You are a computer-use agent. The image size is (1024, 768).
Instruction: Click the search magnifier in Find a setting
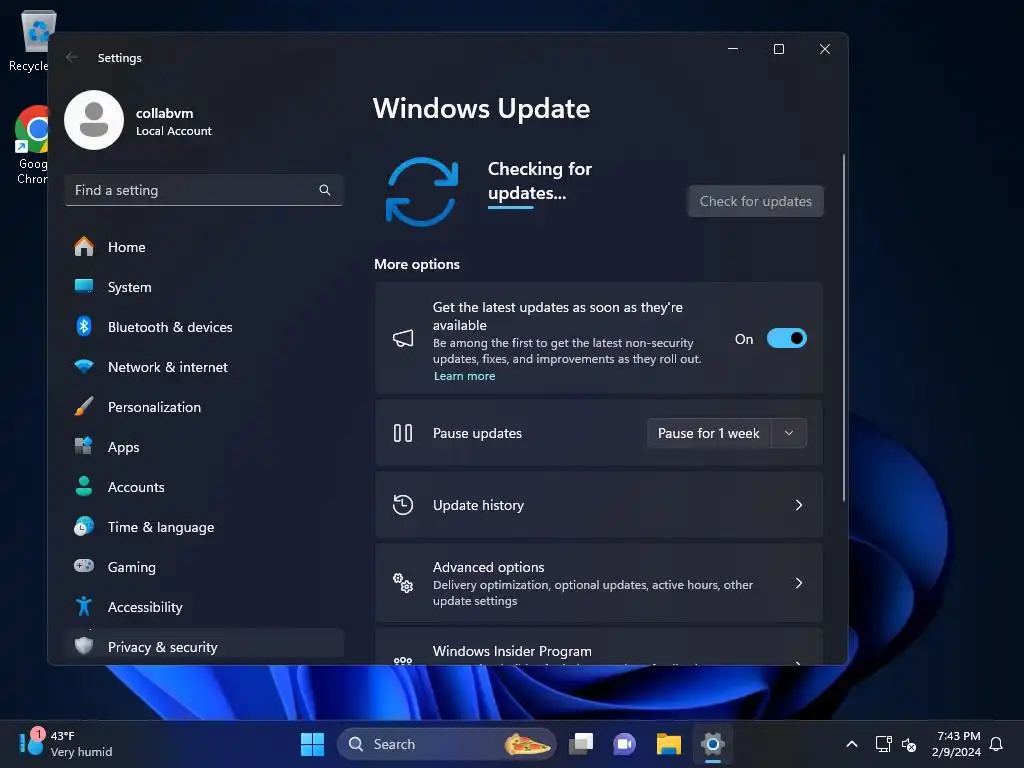click(x=325, y=190)
